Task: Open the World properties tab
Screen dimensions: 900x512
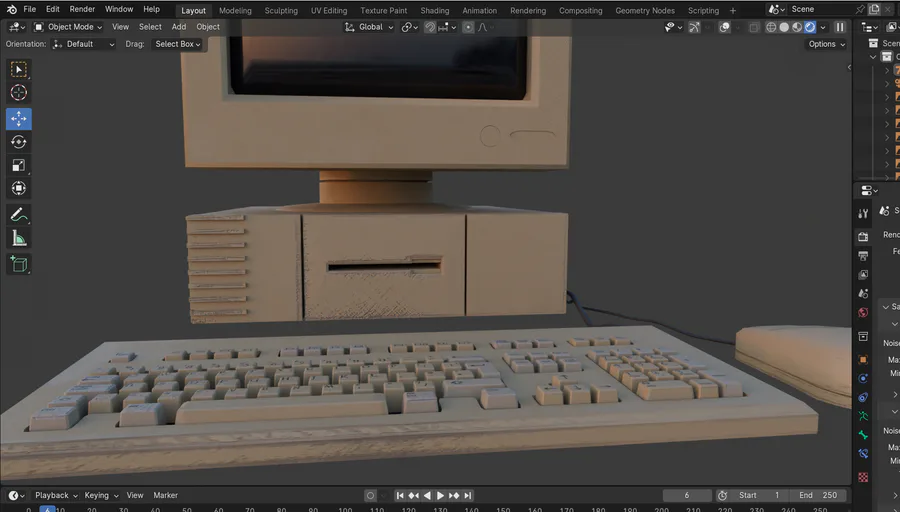Action: 863,312
